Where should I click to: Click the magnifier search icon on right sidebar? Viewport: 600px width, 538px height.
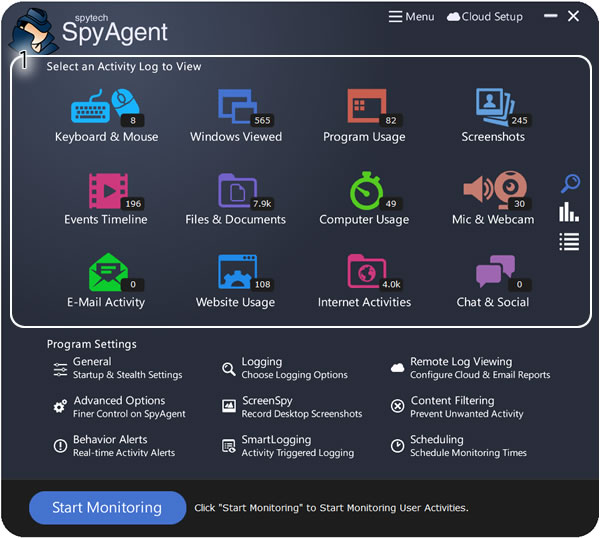pyautogui.click(x=570, y=183)
